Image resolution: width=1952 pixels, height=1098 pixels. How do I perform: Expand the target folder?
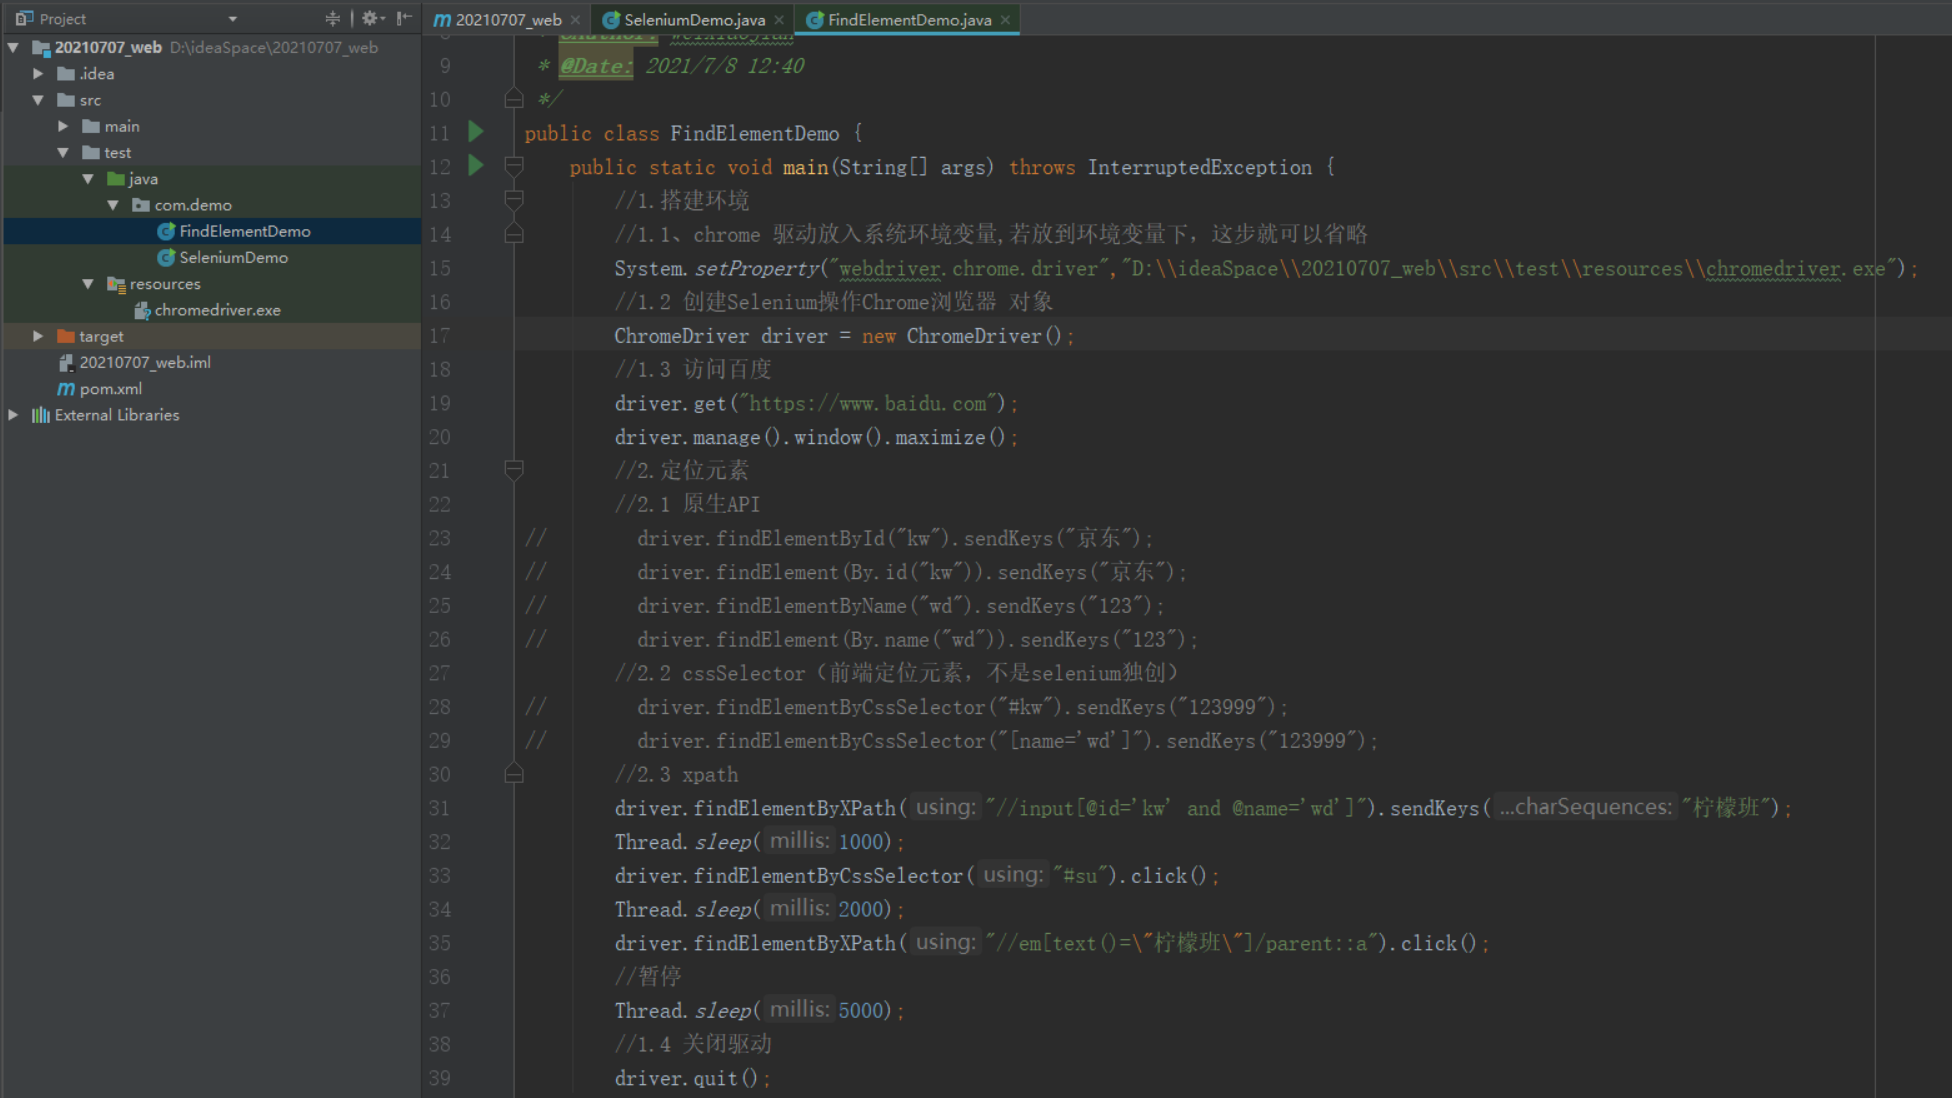click(x=38, y=336)
